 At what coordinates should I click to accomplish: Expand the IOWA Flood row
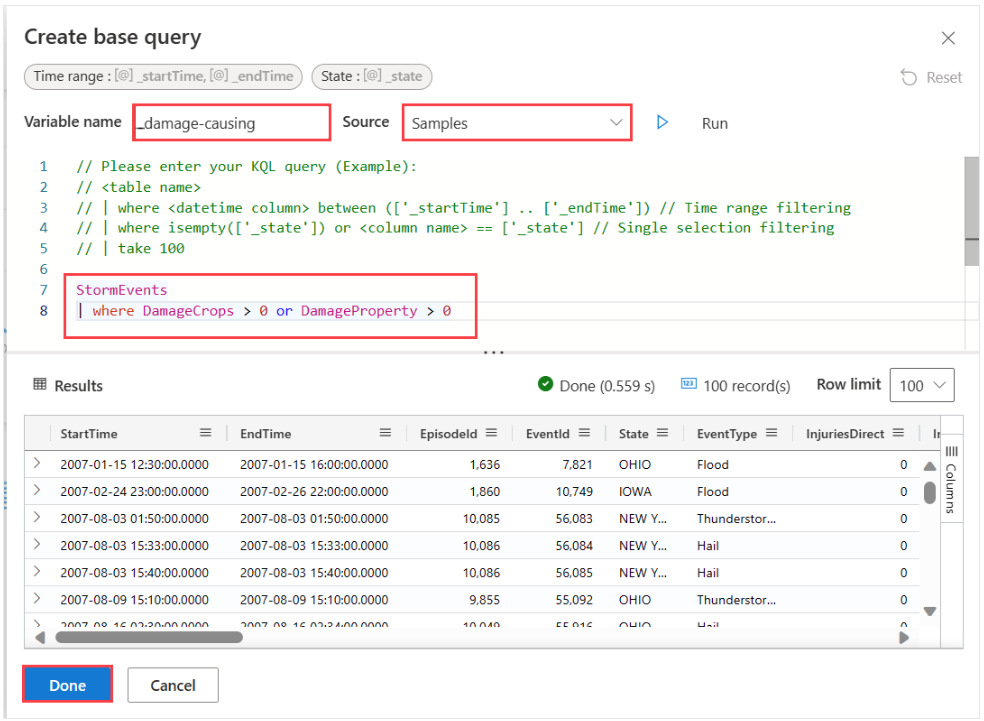coord(37,490)
